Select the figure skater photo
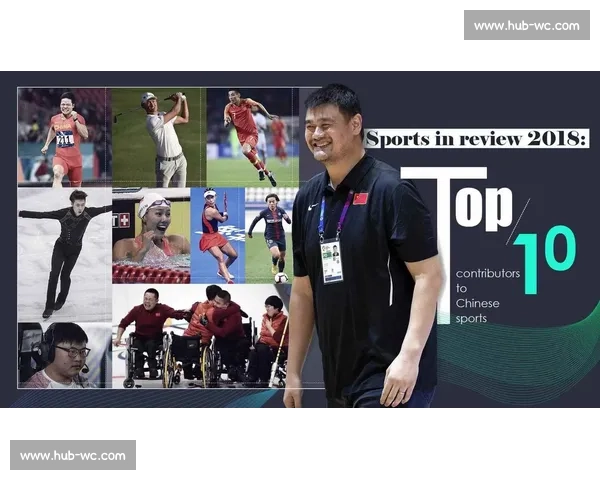This screenshot has height=480, width=600. (65, 255)
